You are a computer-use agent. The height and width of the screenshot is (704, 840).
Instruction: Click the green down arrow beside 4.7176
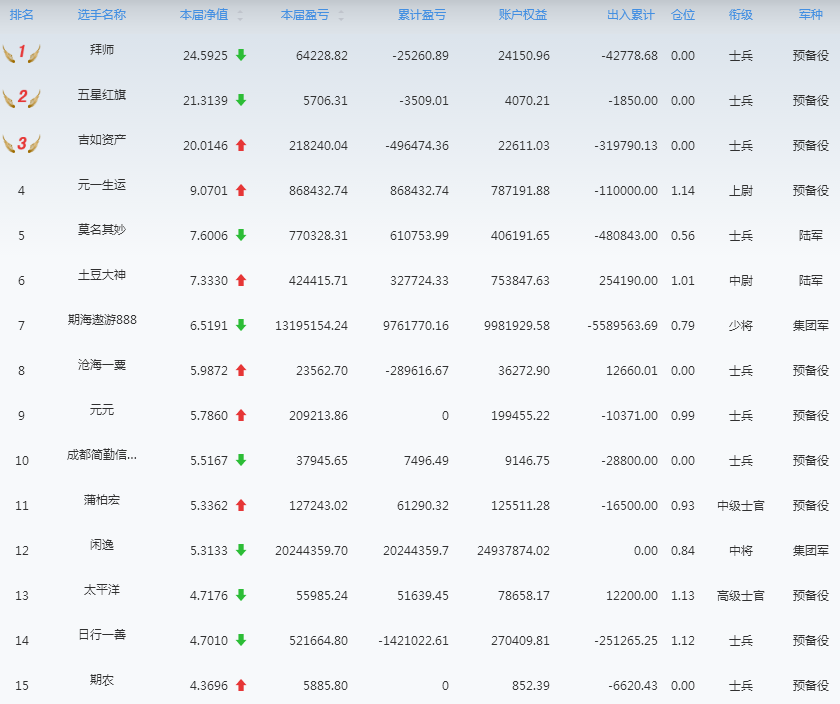(x=241, y=595)
